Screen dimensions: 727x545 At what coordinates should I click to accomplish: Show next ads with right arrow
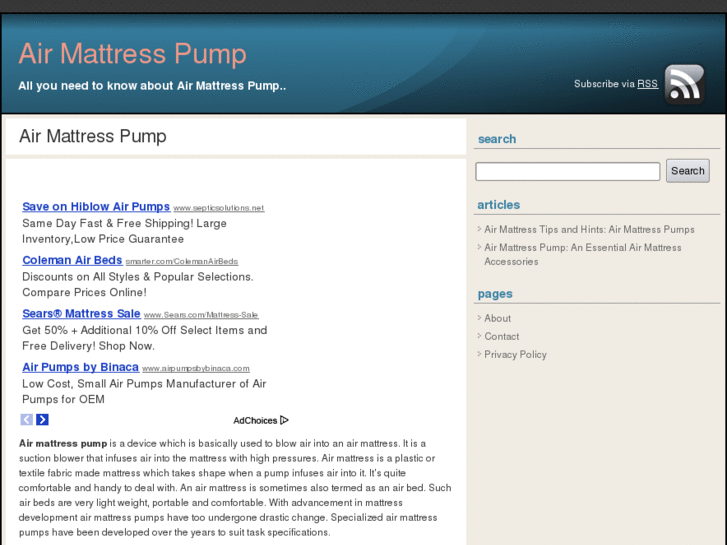click(42, 420)
